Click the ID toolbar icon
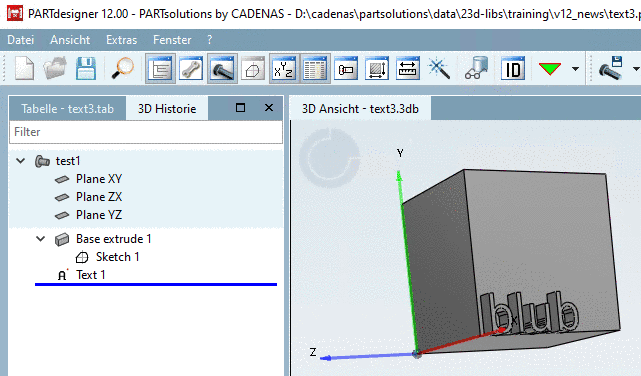 (x=513, y=68)
